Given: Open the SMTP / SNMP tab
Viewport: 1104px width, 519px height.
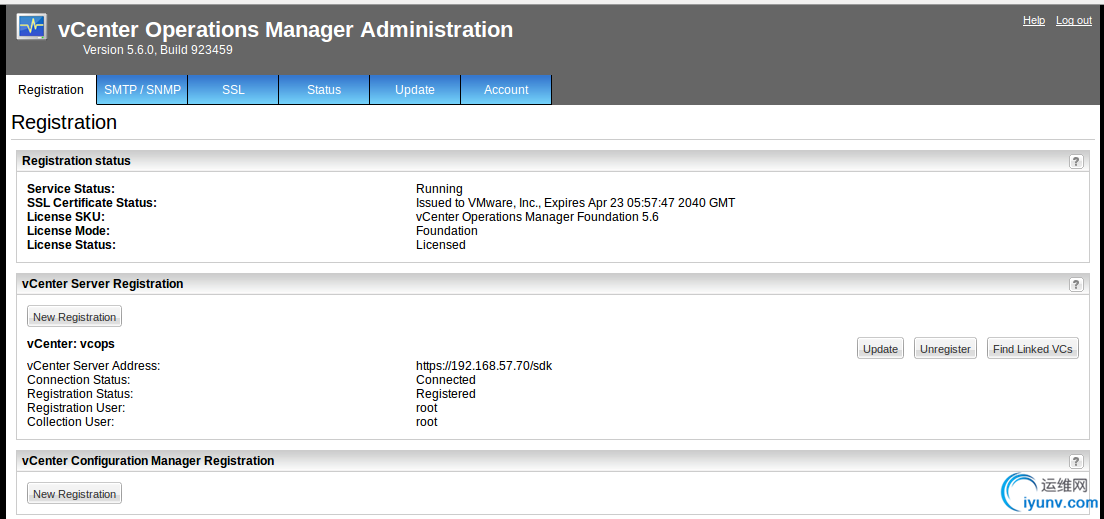Looking at the screenshot, I should (x=142, y=90).
